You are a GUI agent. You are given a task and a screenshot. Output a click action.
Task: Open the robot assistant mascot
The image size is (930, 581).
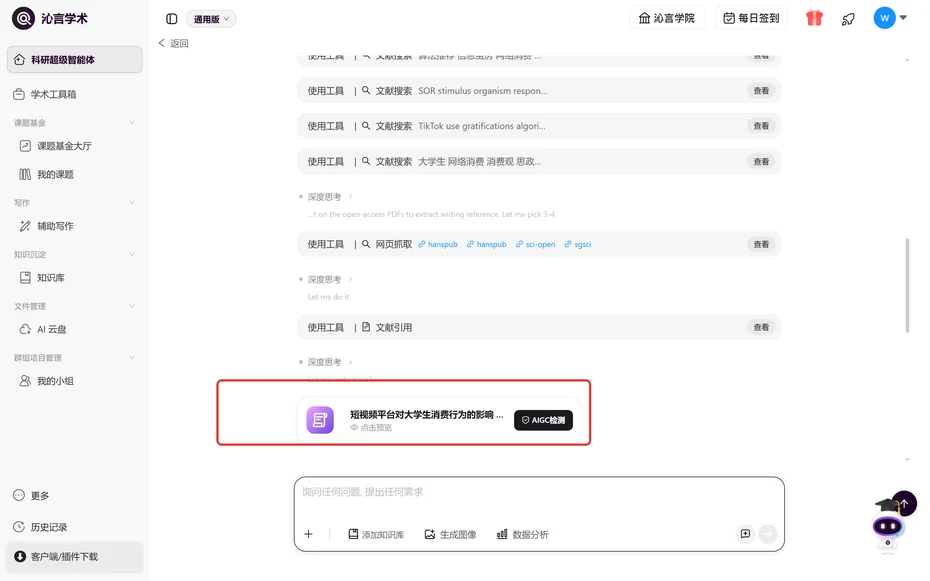[887, 526]
